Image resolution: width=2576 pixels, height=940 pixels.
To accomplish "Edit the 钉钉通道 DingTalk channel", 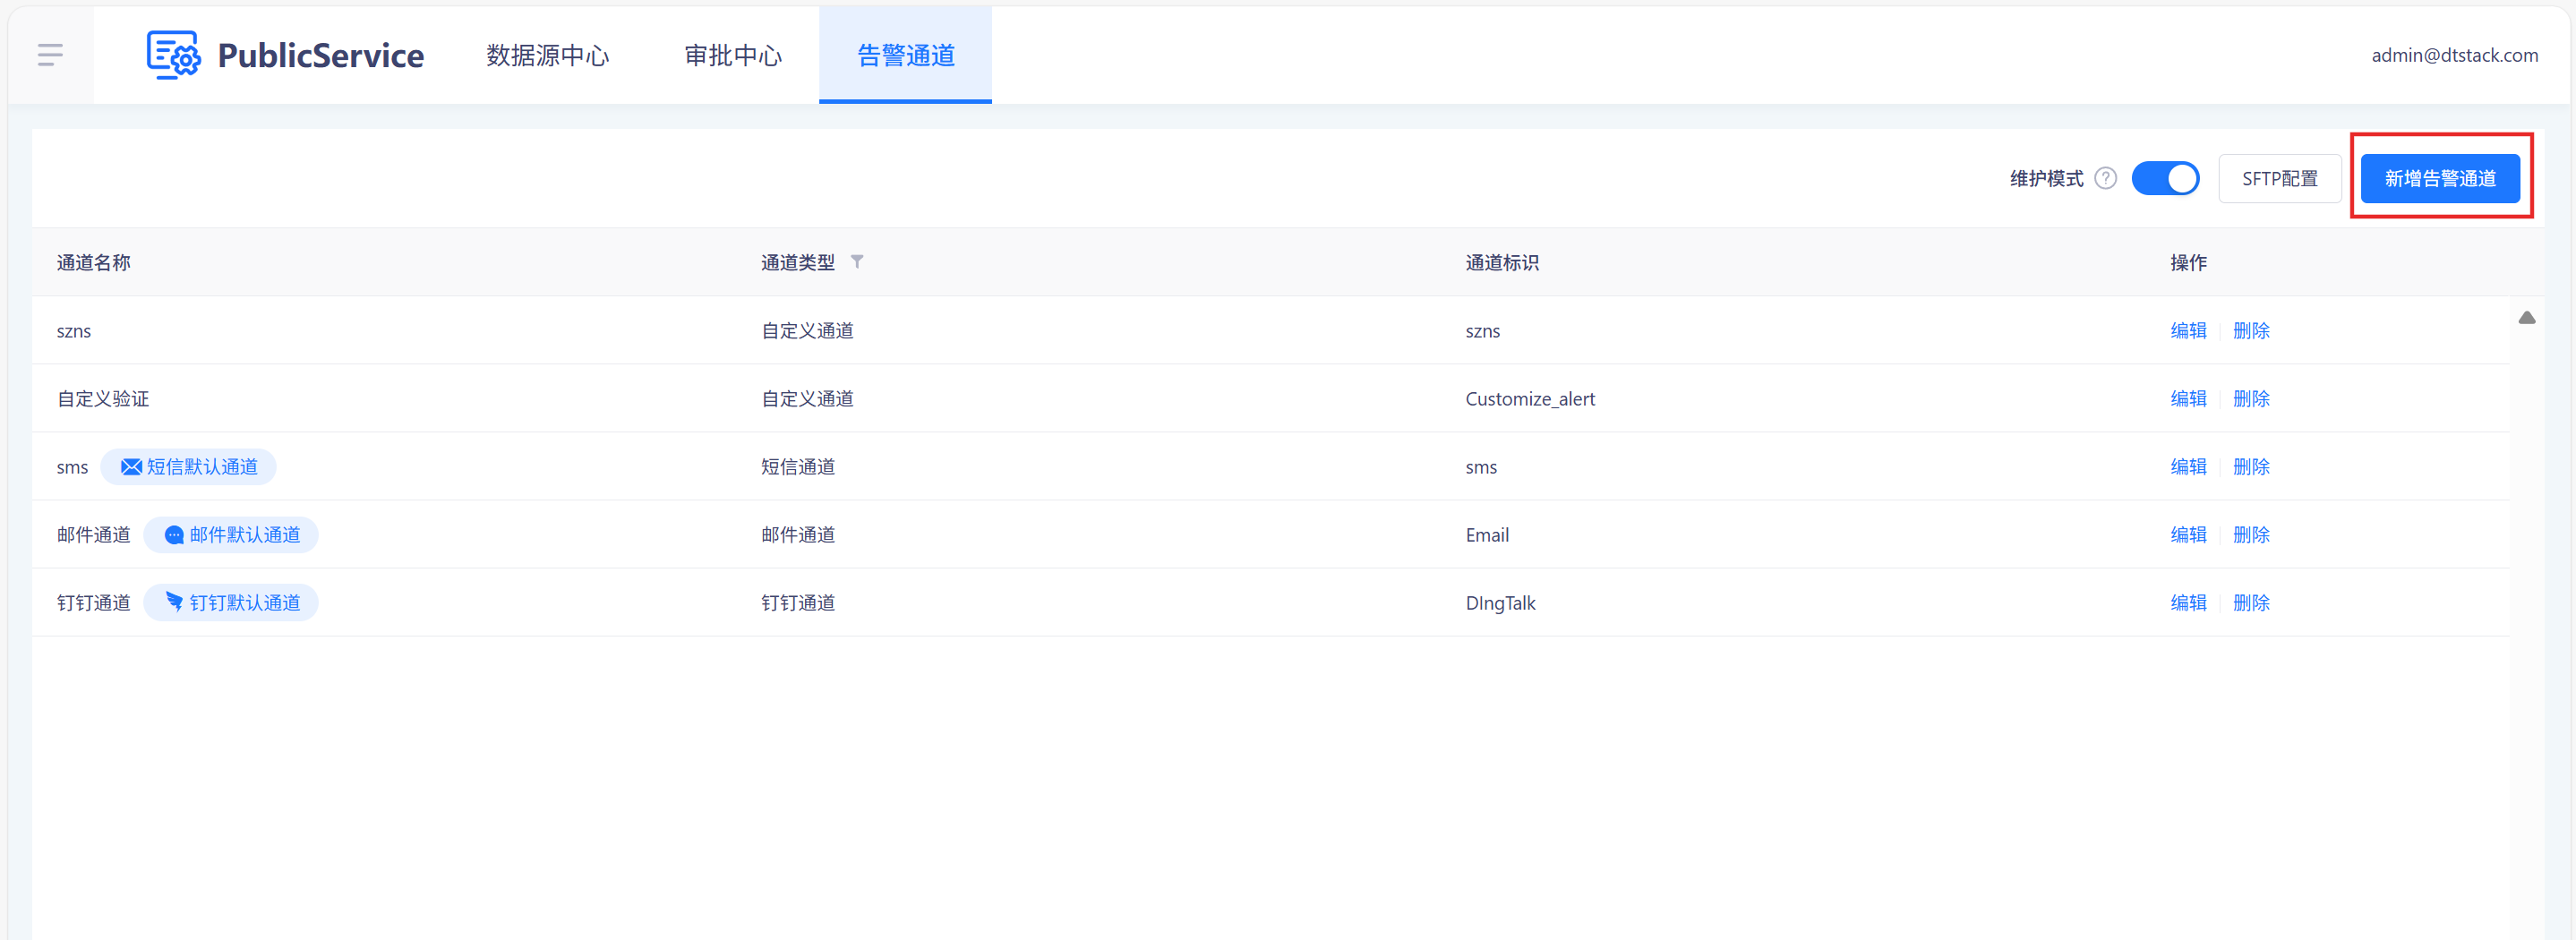I will click(2188, 603).
